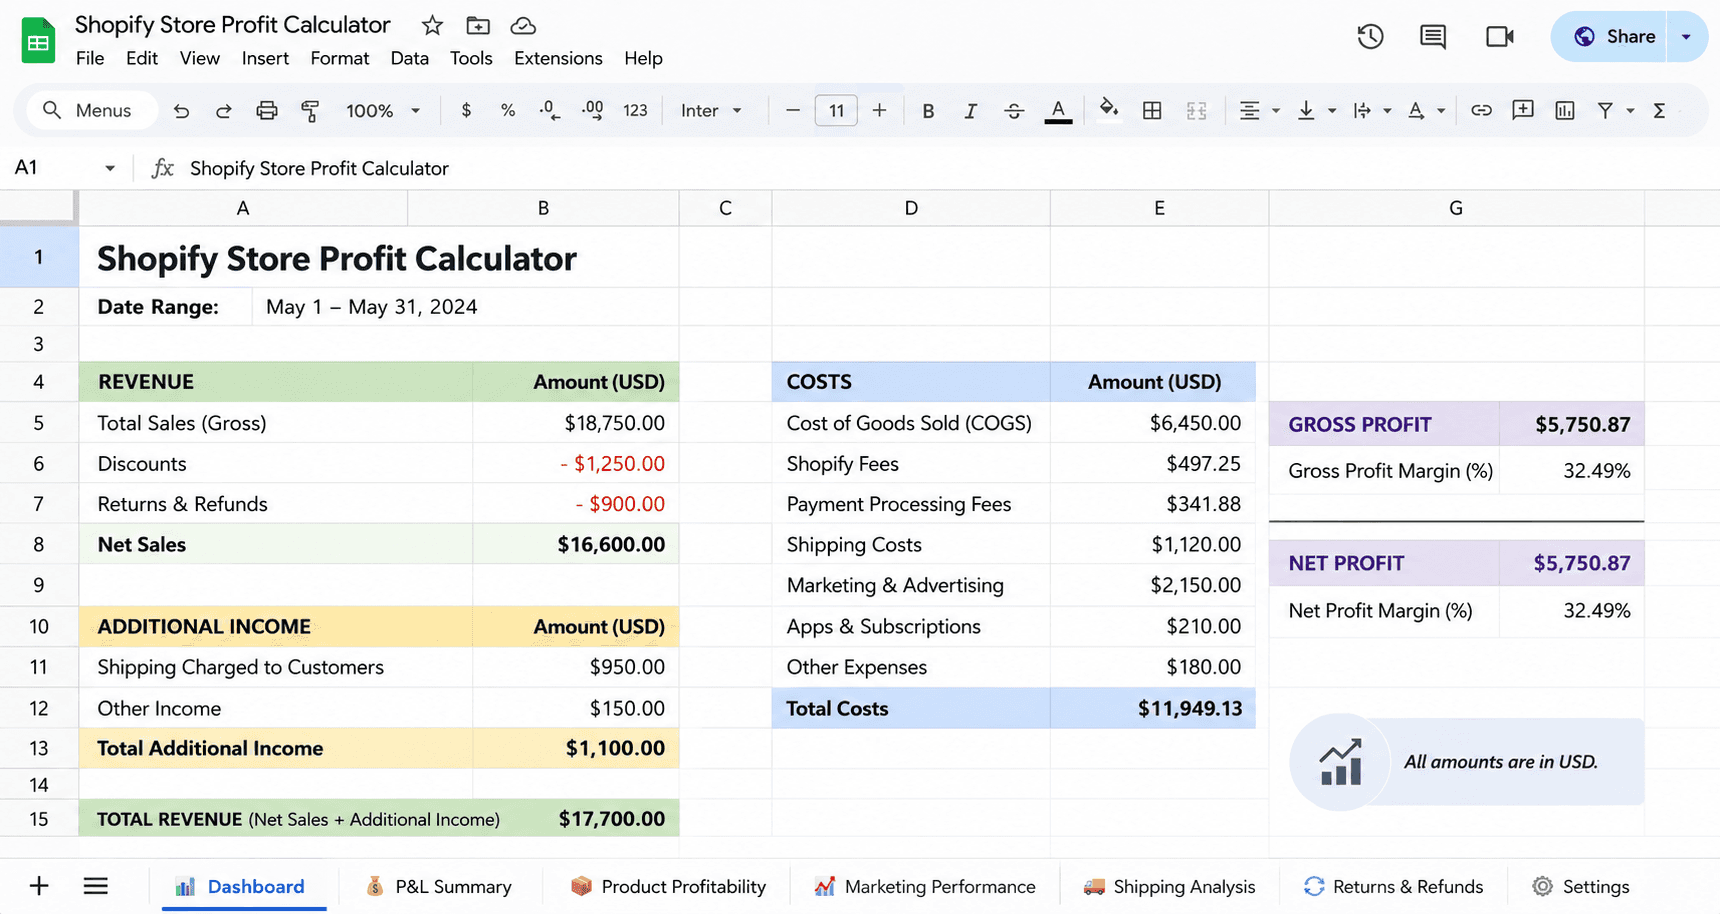The height and width of the screenshot is (914, 1720).
Task: Decrease decimal places icon
Action: [550, 111]
